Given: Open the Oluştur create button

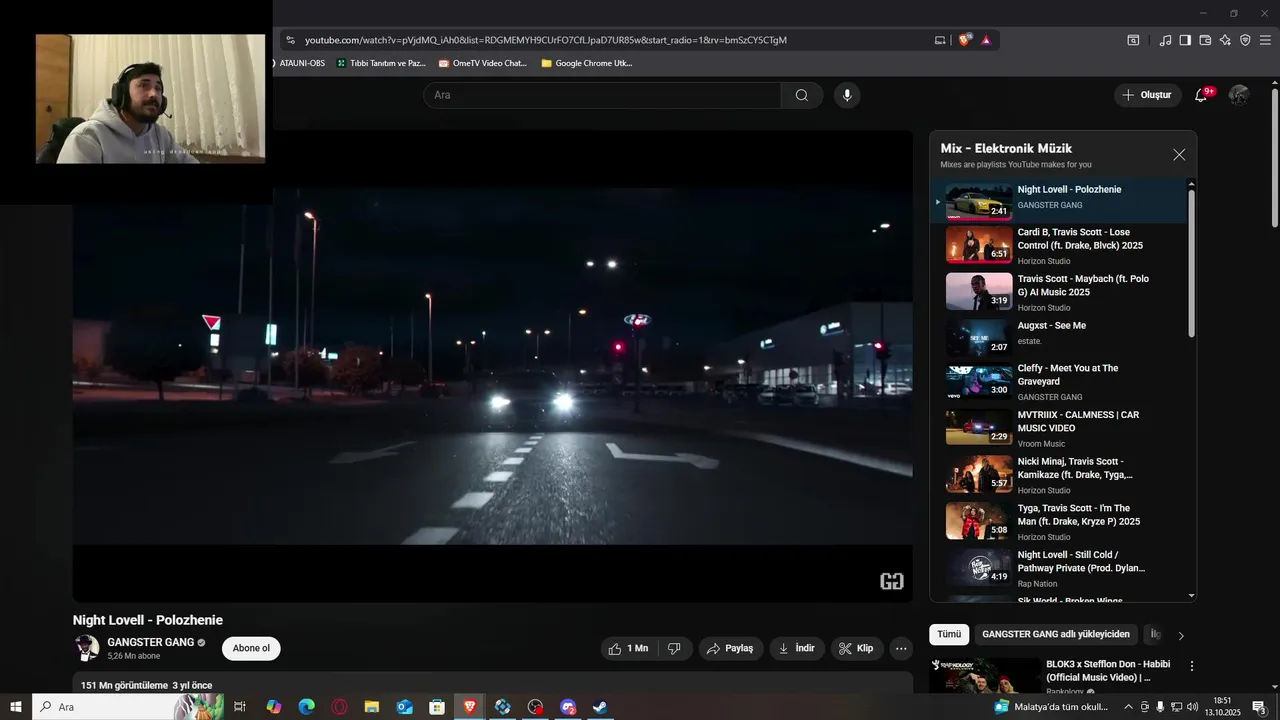Looking at the screenshot, I should click(1147, 95).
